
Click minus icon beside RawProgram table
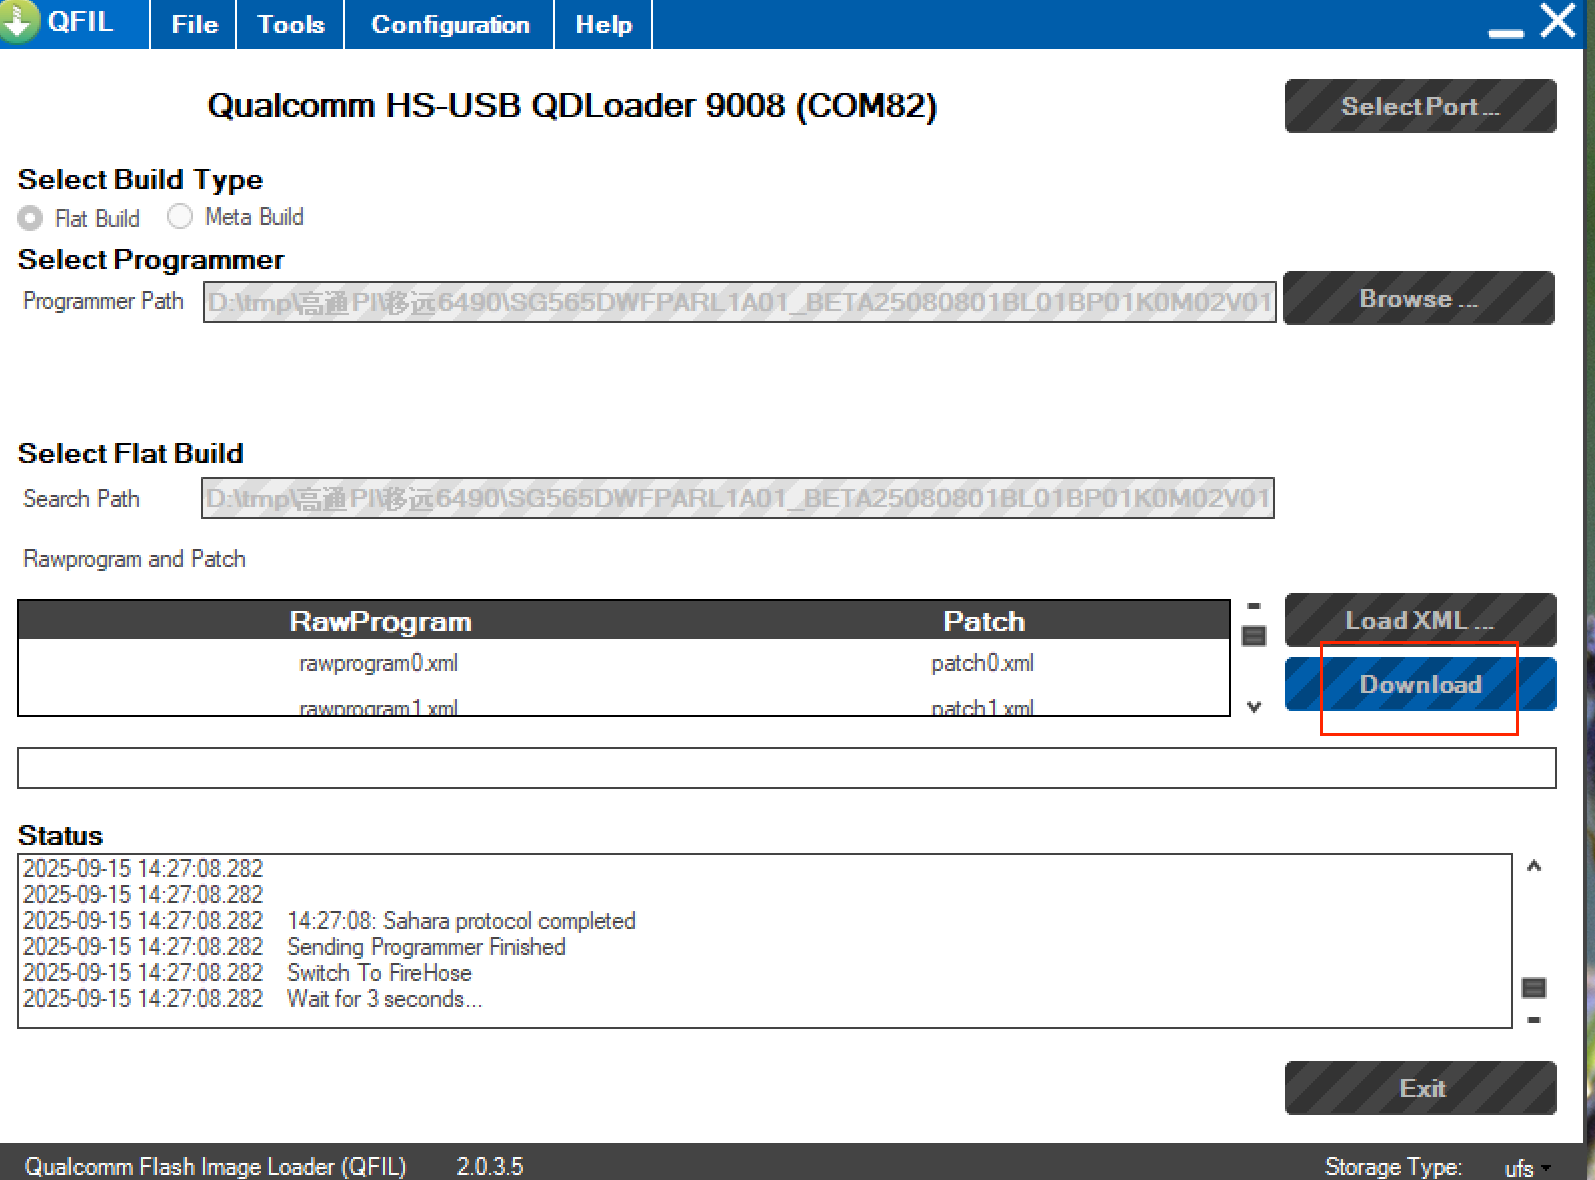pyautogui.click(x=1254, y=606)
